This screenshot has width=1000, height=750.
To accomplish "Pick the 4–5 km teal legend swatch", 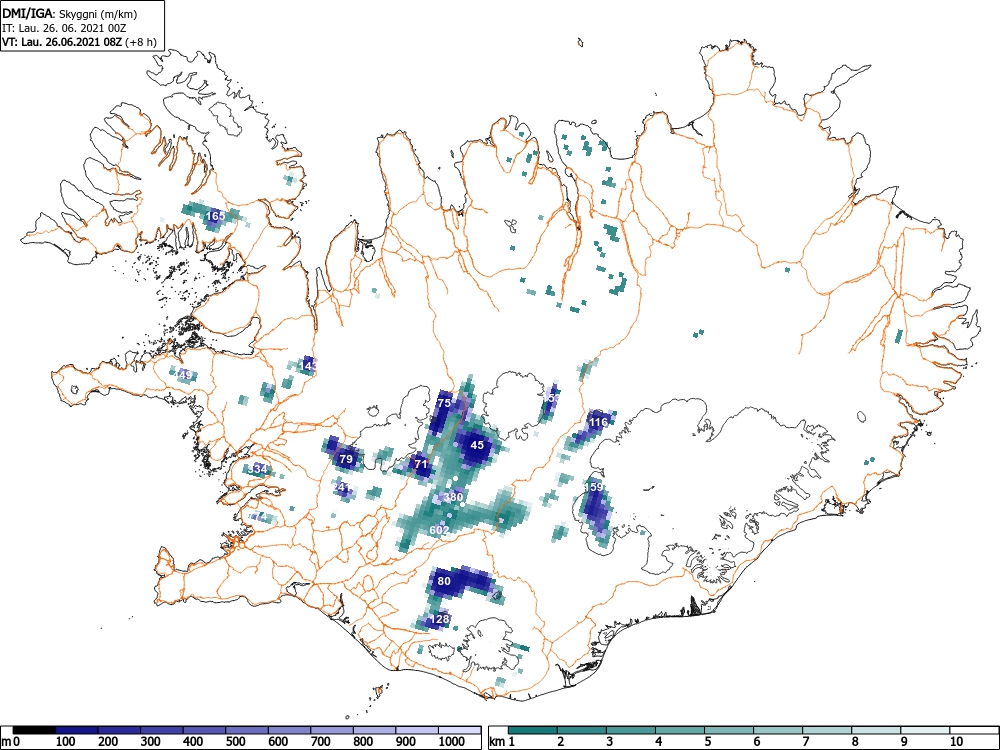I will point(680,730).
